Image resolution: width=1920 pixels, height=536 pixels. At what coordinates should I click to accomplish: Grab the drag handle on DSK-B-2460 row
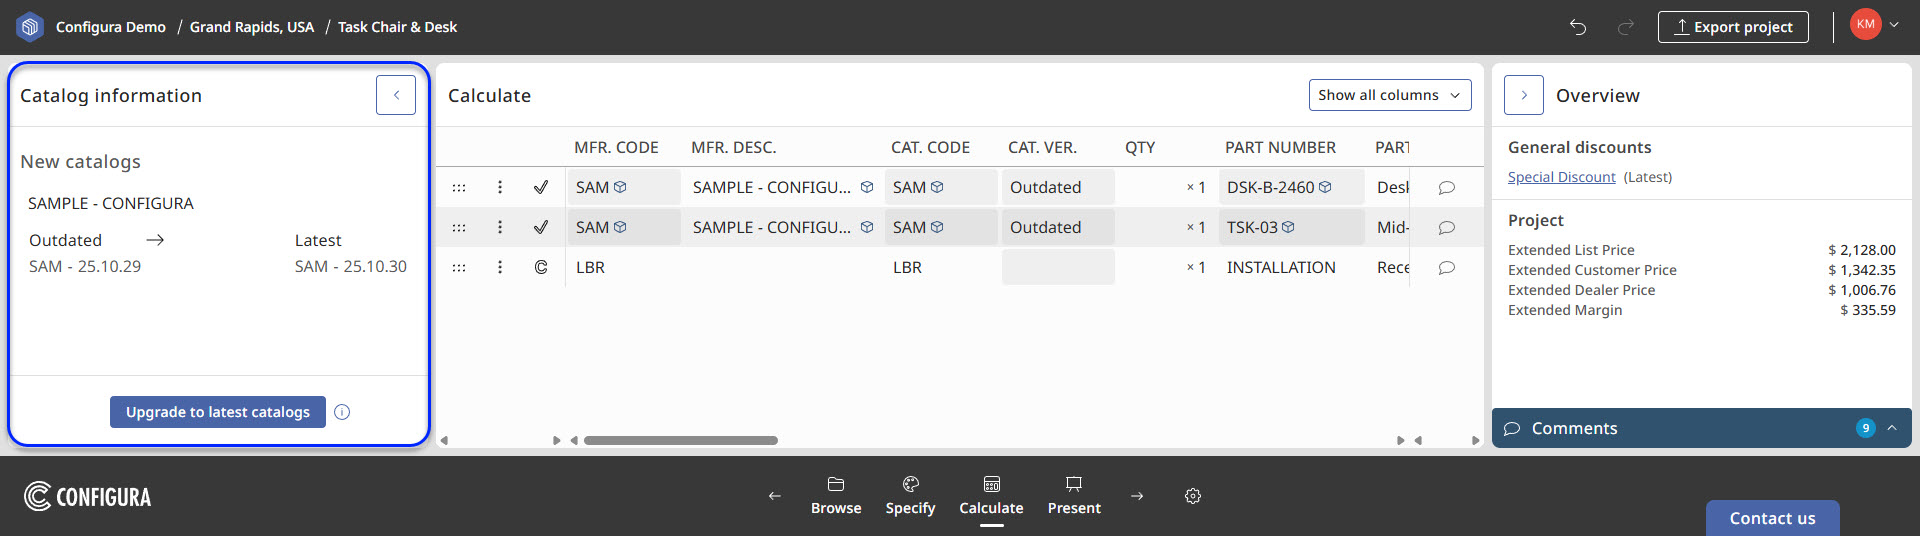[x=459, y=187]
